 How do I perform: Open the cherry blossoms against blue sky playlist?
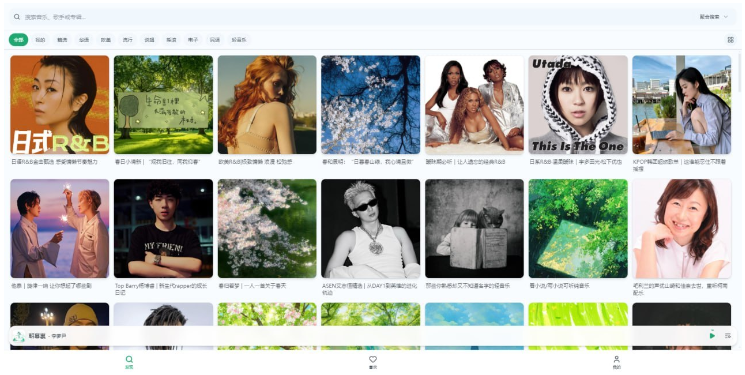371,105
